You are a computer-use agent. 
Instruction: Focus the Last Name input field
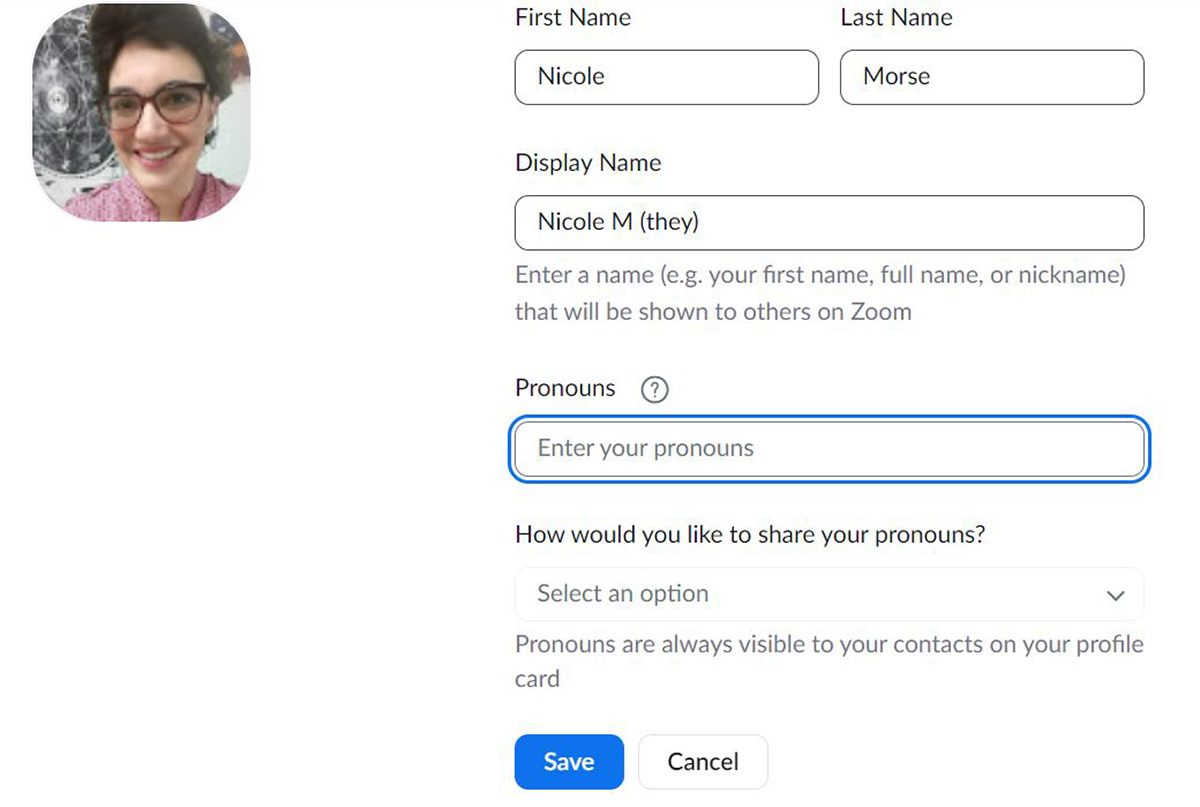[991, 77]
